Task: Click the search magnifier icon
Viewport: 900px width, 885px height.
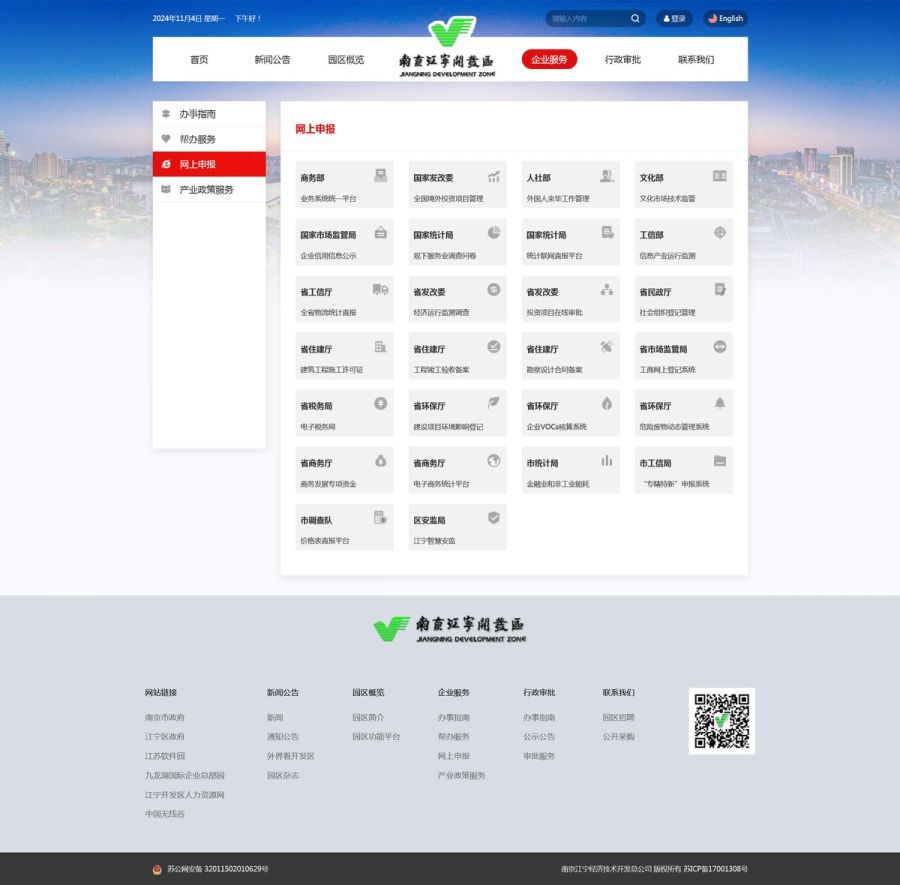Action: (x=634, y=18)
